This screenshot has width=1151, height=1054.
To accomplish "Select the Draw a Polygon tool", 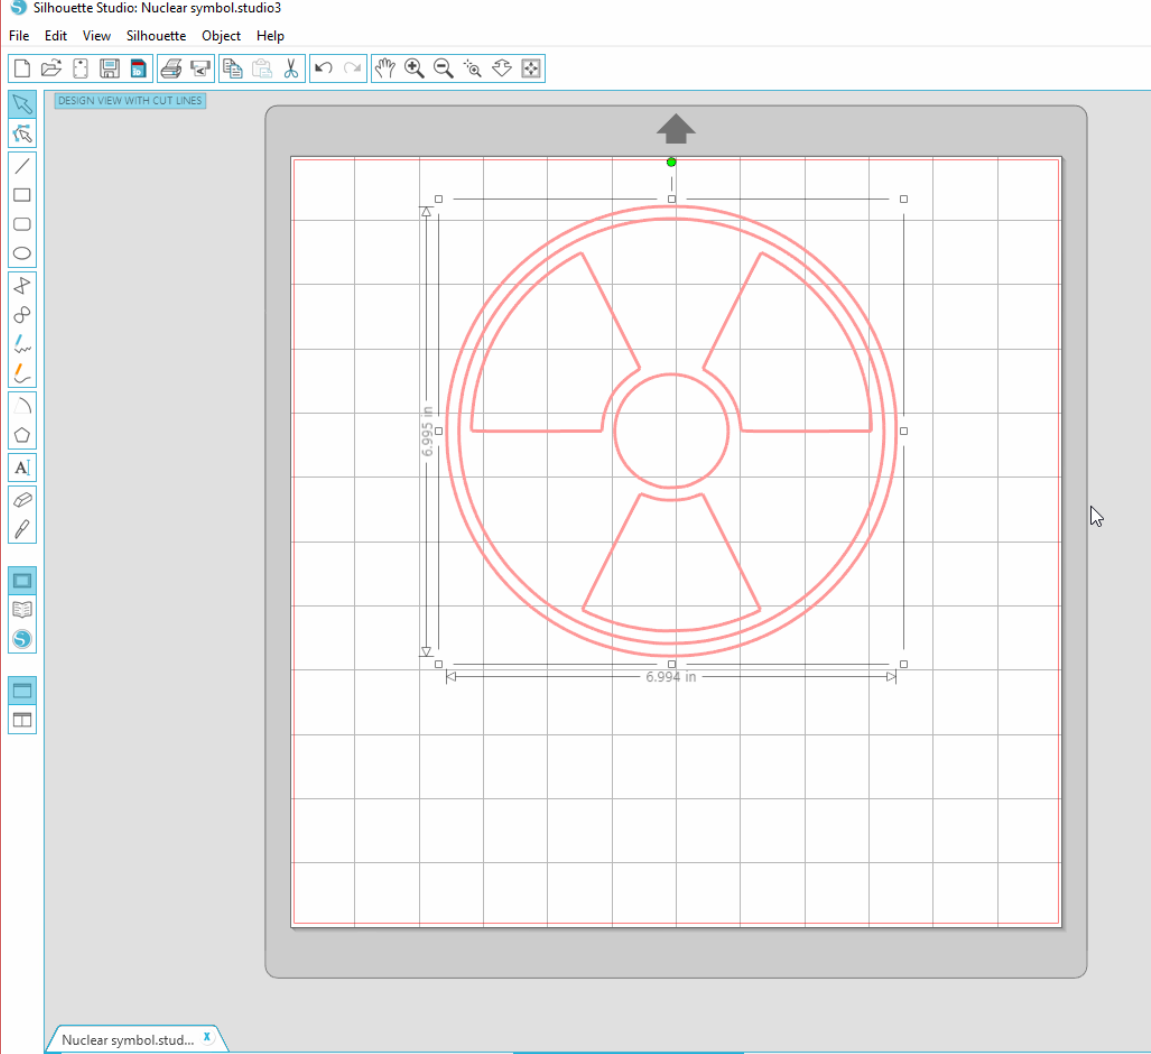I will (22, 286).
